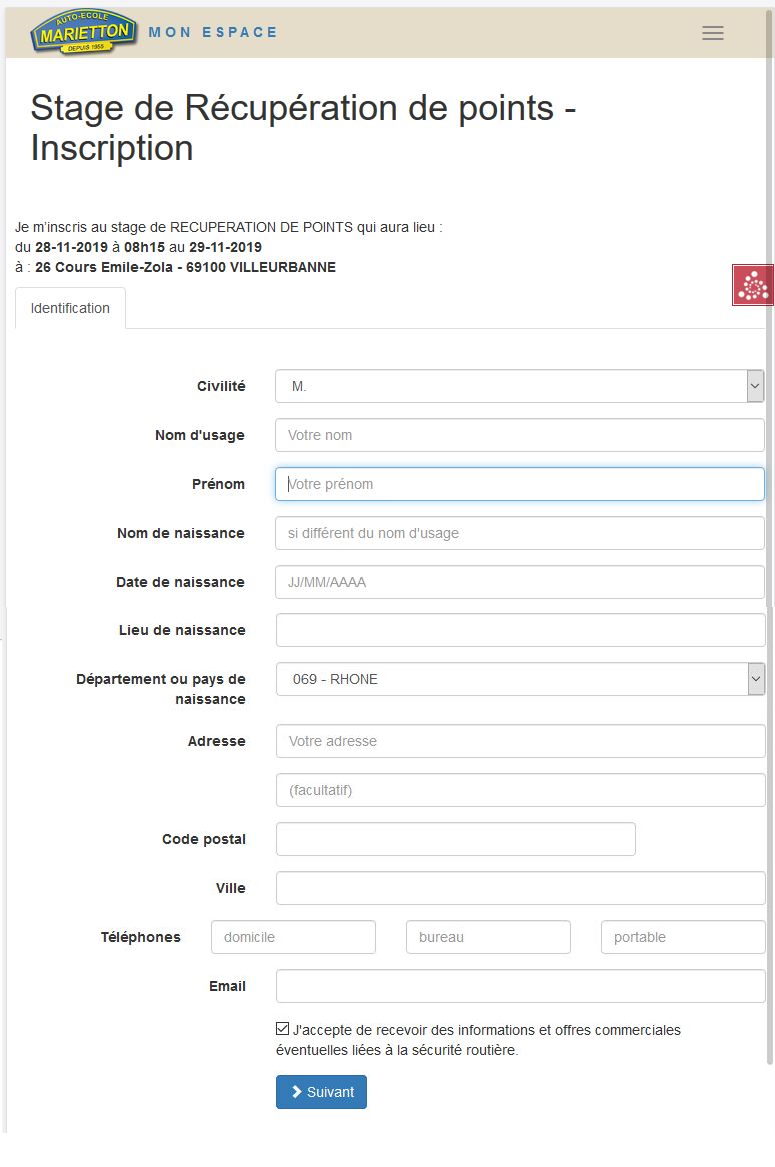Select the Nom de naissance input
The height and width of the screenshot is (1167, 775).
[519, 533]
